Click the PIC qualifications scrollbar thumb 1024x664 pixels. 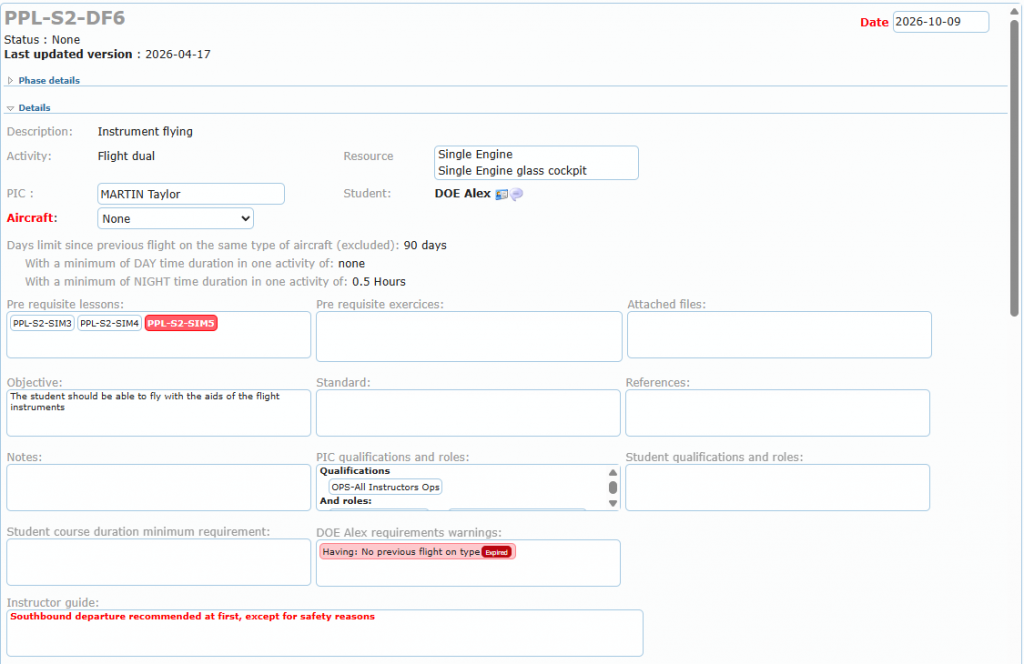click(x=613, y=487)
